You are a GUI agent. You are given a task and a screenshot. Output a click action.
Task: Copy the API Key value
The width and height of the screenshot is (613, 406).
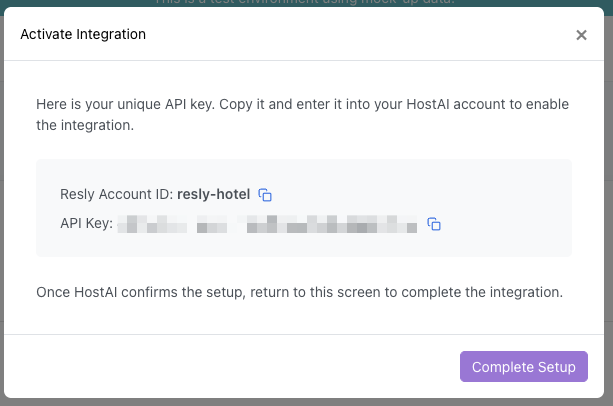click(x=434, y=224)
